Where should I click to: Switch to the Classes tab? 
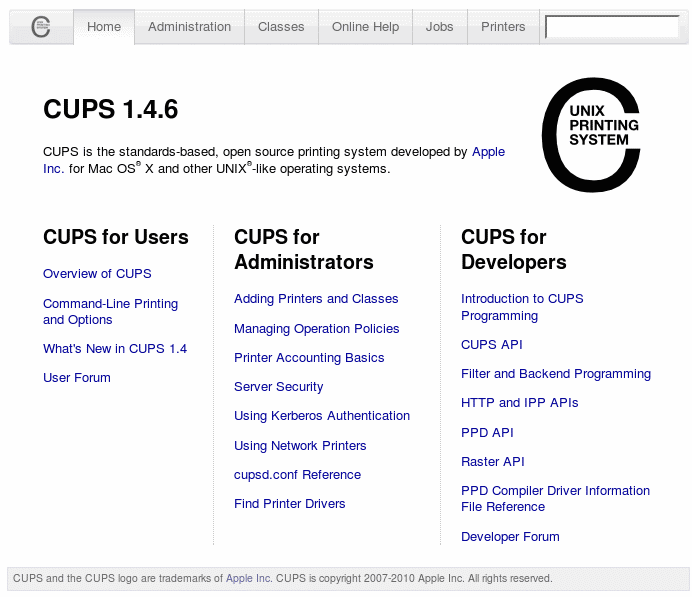pyautogui.click(x=281, y=27)
